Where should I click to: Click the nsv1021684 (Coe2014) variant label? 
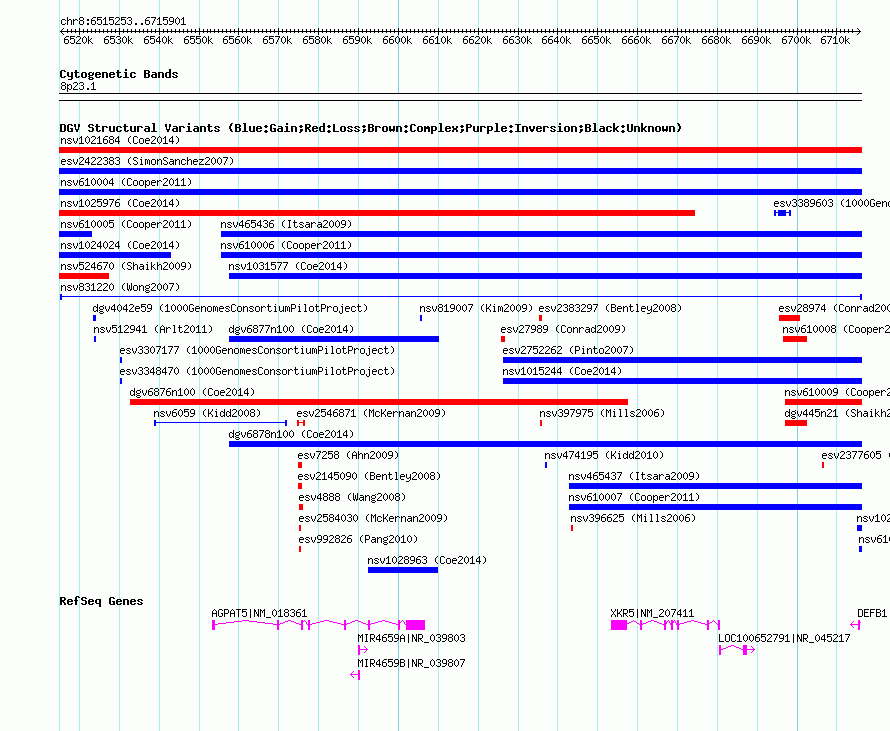pyautogui.click(x=120, y=140)
